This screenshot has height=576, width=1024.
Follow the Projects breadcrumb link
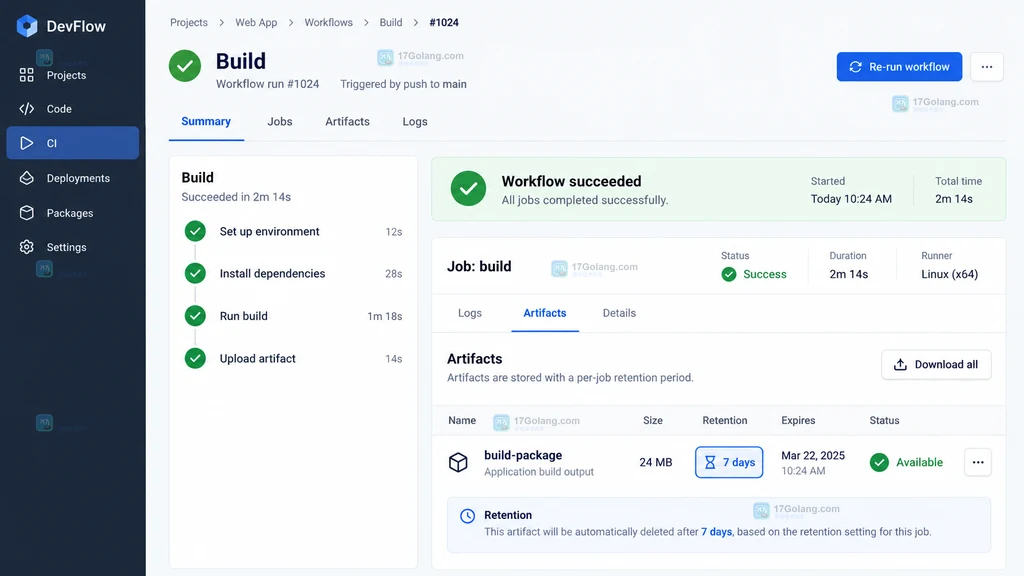[189, 22]
